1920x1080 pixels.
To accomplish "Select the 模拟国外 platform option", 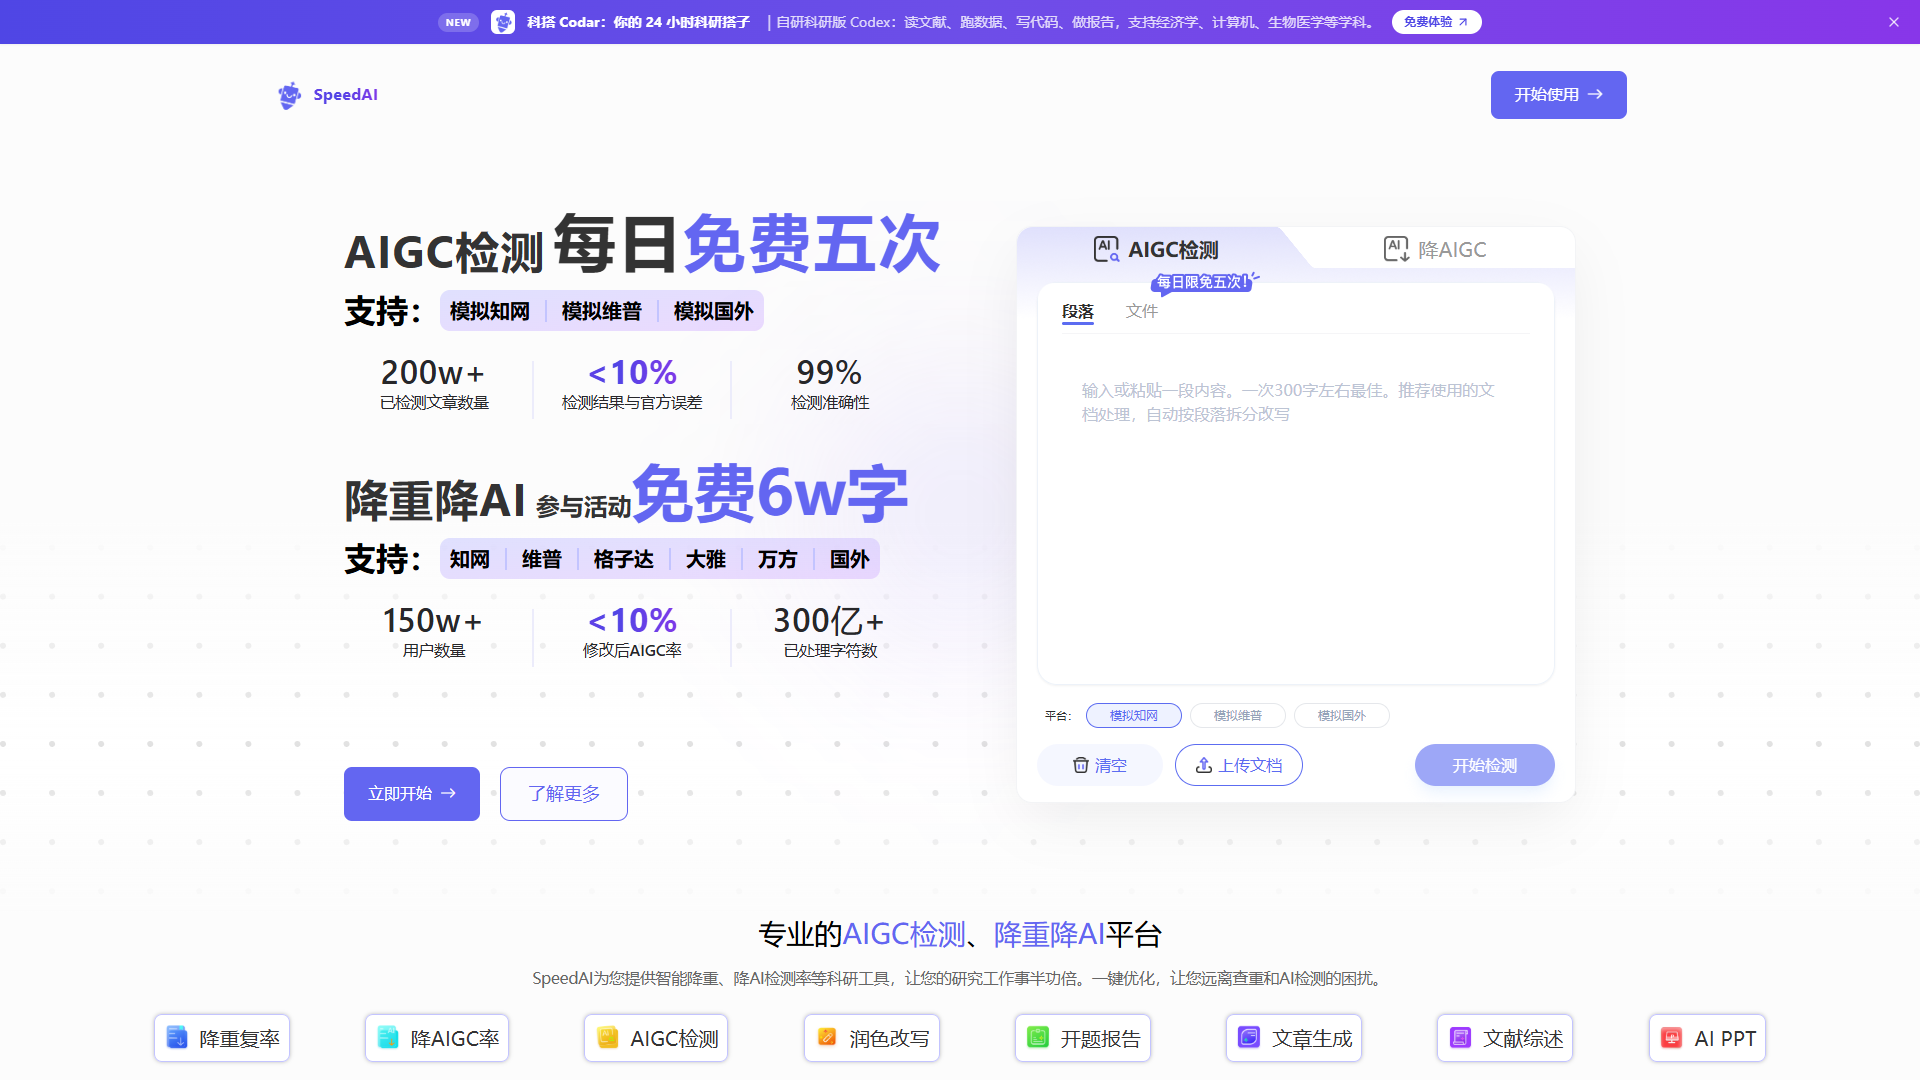I will point(1342,716).
